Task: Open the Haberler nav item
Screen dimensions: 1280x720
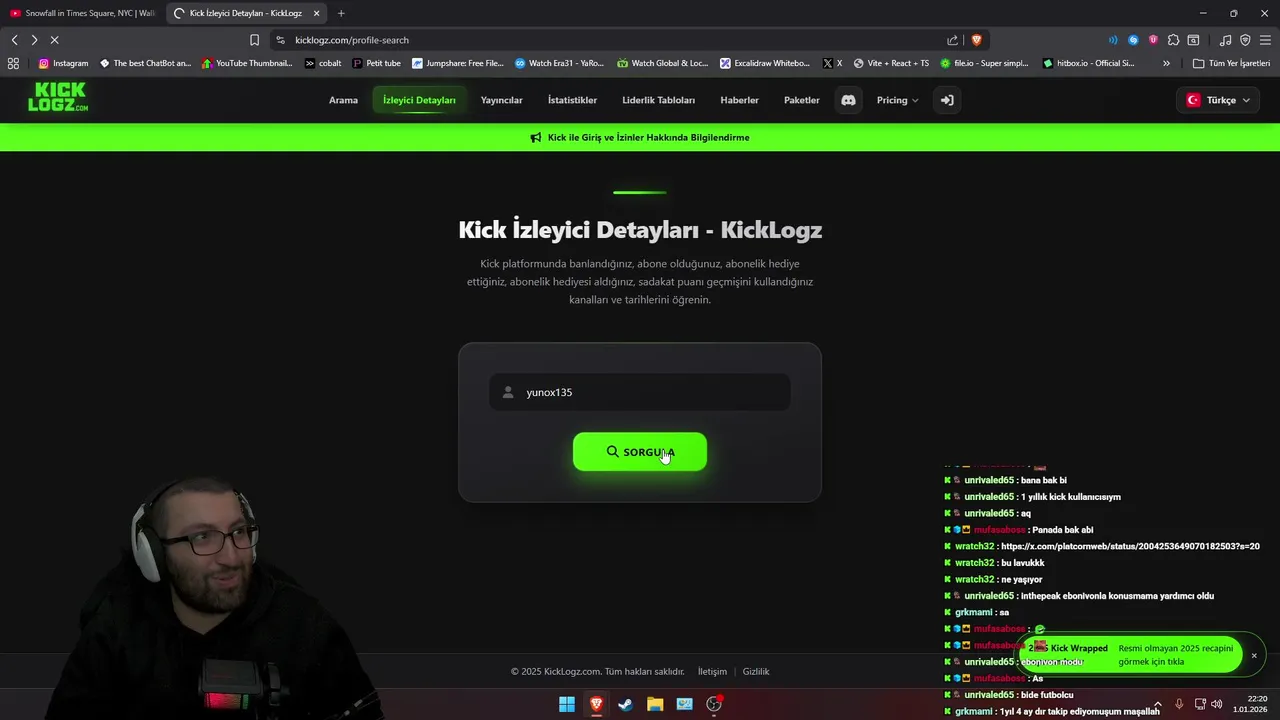Action: (739, 100)
